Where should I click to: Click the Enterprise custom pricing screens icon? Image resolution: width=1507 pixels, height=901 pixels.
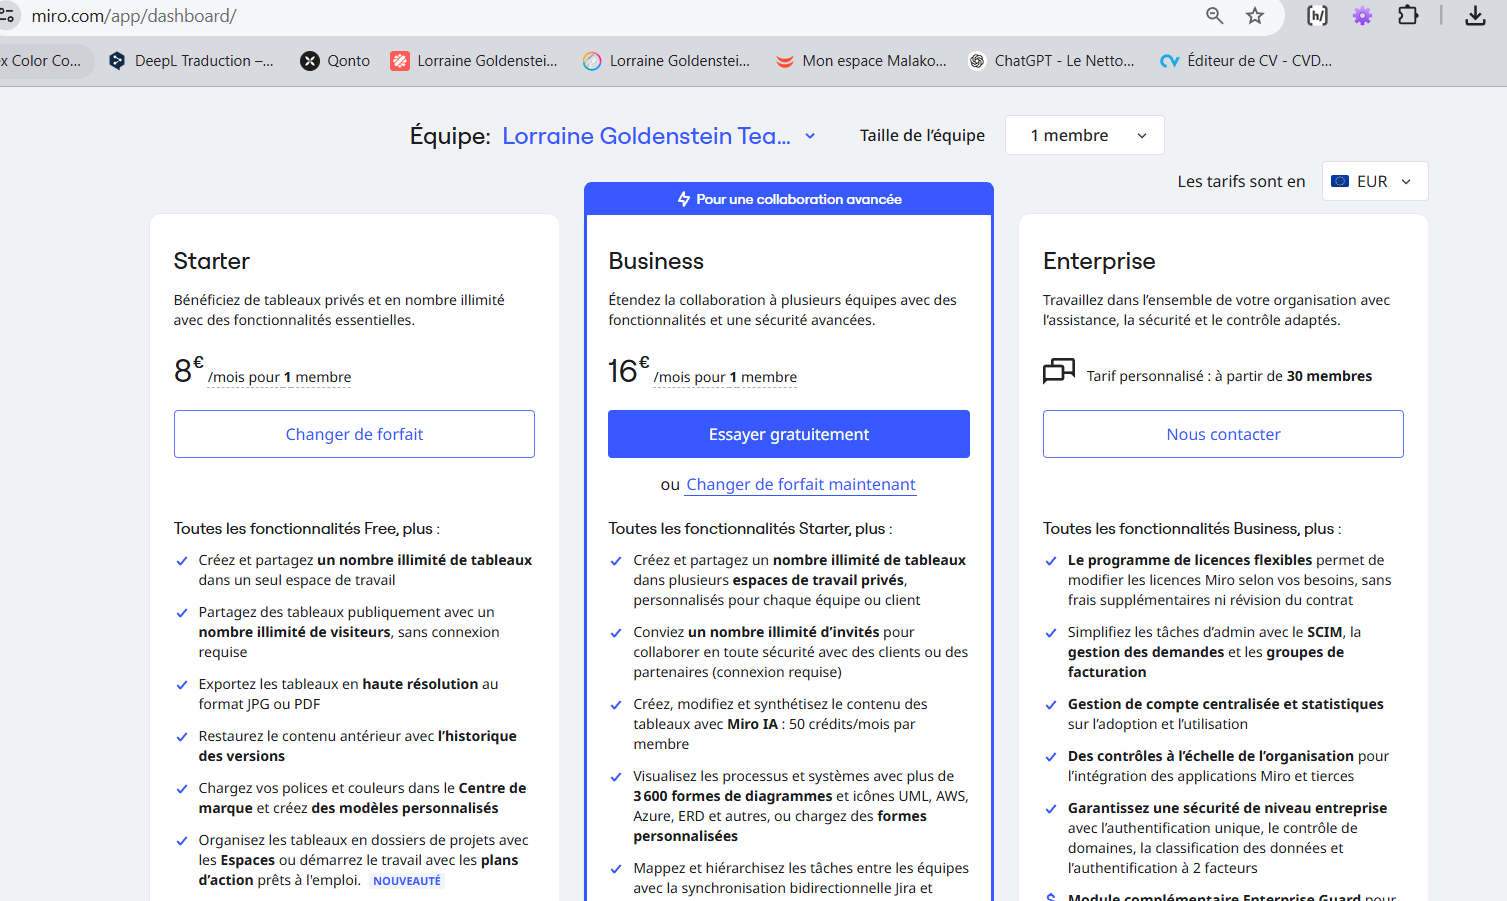coord(1059,371)
